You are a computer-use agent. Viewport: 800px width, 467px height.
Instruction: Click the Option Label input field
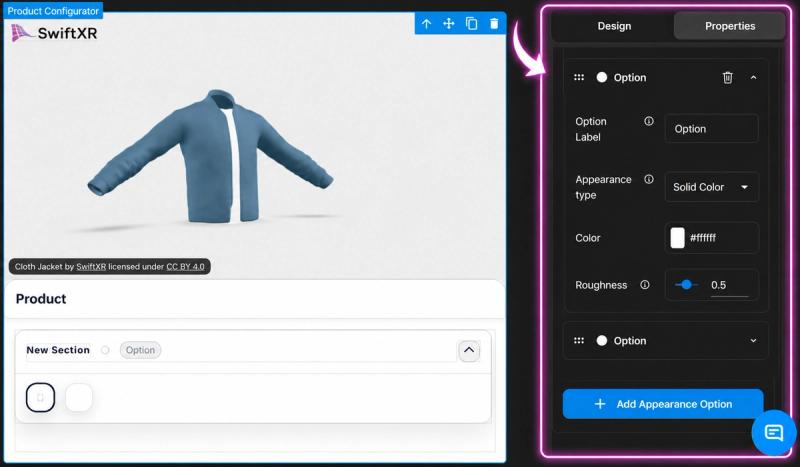point(711,129)
